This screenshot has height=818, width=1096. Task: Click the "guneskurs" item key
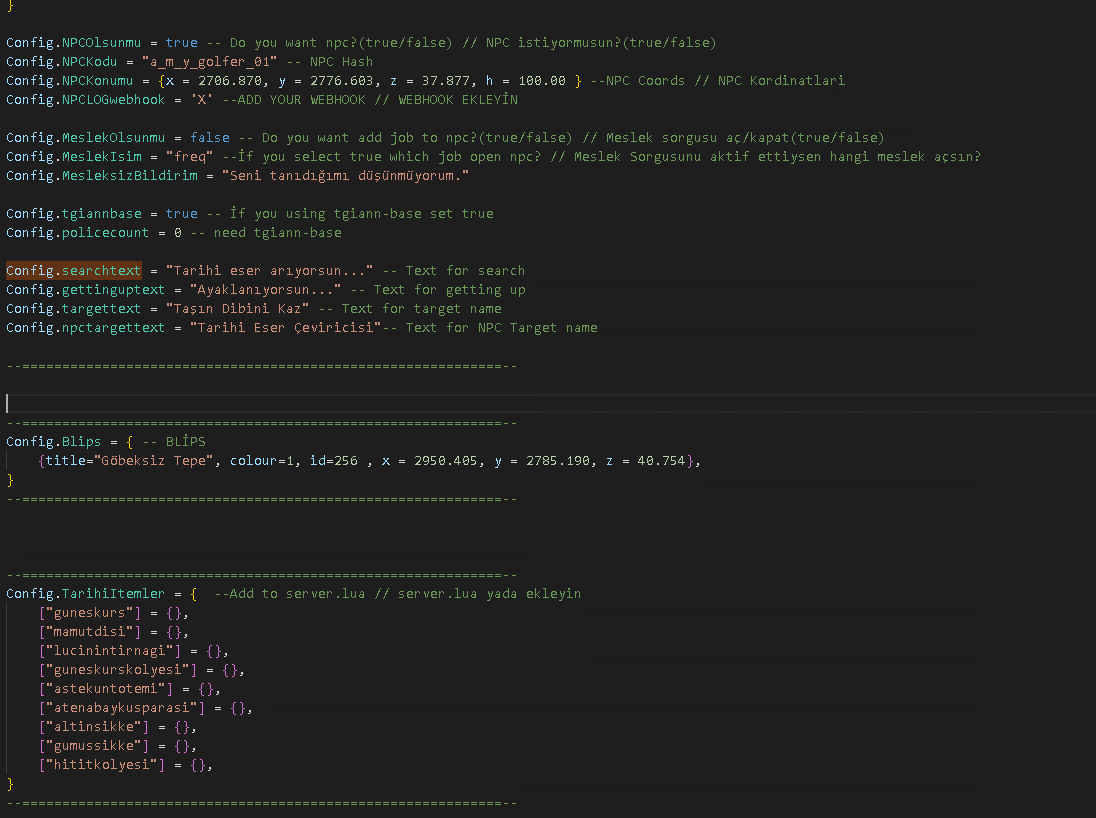click(88, 613)
